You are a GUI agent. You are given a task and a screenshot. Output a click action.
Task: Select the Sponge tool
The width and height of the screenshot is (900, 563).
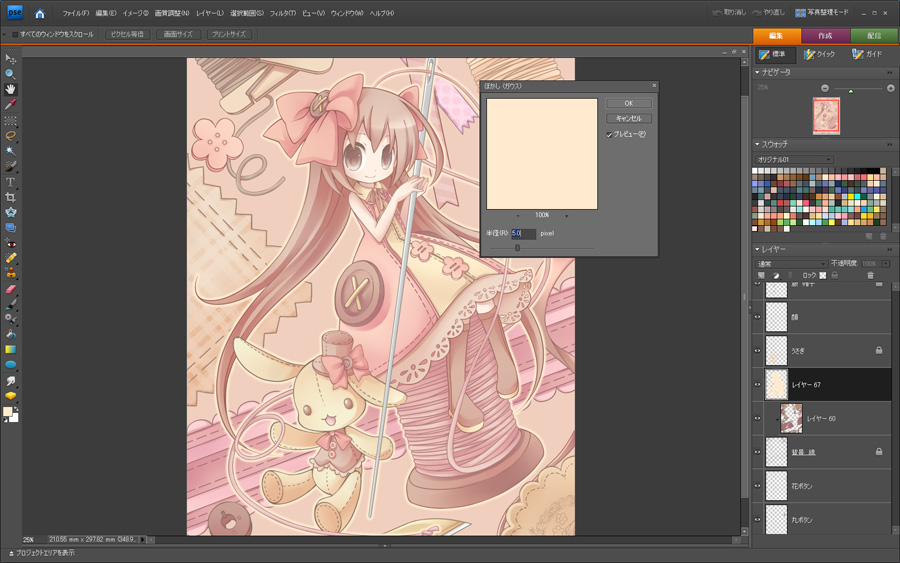[10, 396]
